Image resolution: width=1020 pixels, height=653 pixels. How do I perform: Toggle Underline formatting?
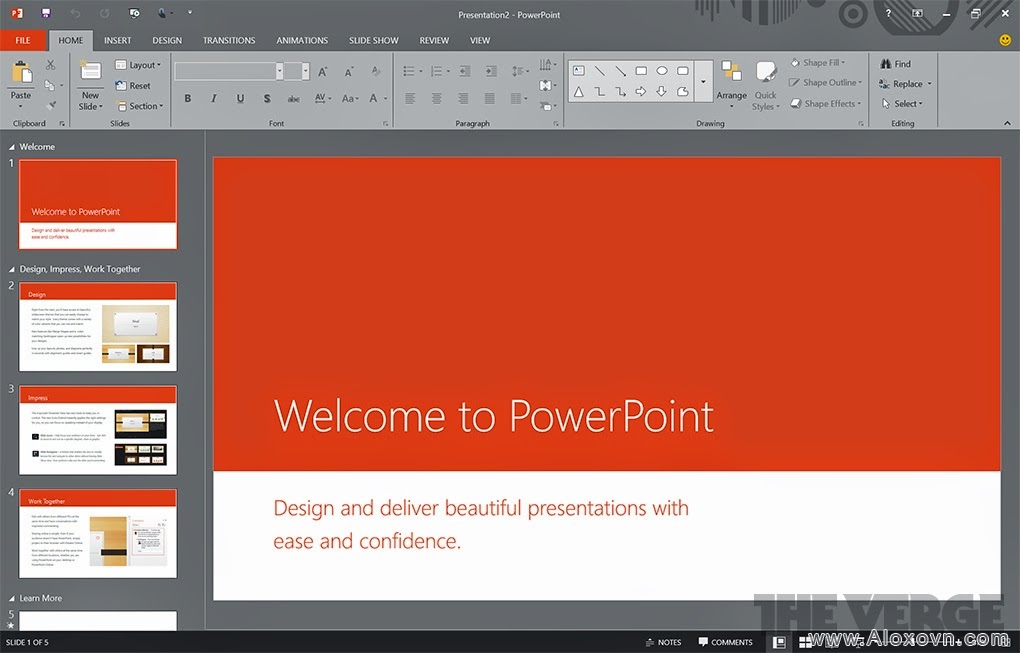click(240, 98)
